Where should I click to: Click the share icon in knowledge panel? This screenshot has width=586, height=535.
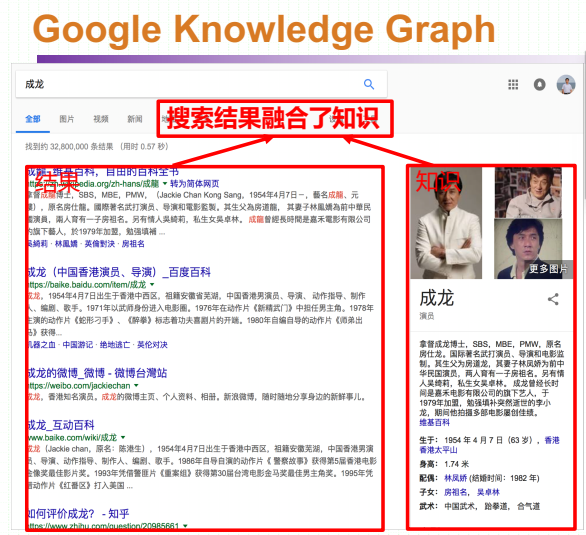[553, 299]
